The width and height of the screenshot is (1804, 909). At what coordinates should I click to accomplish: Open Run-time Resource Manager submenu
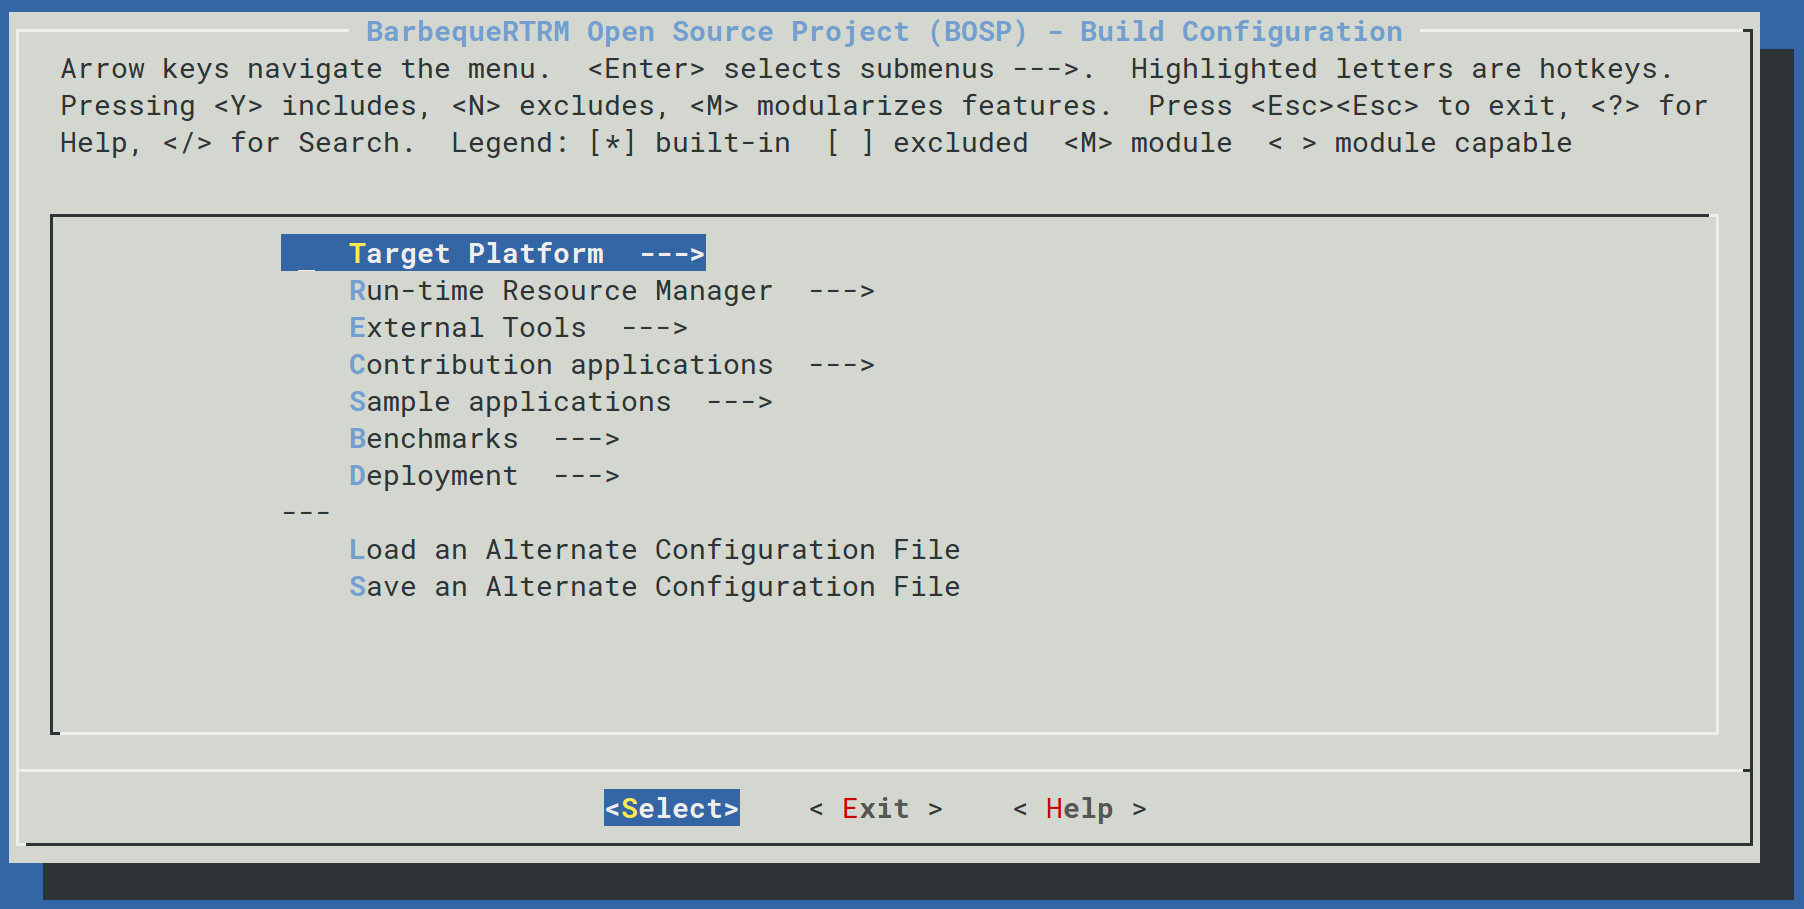click(612, 291)
